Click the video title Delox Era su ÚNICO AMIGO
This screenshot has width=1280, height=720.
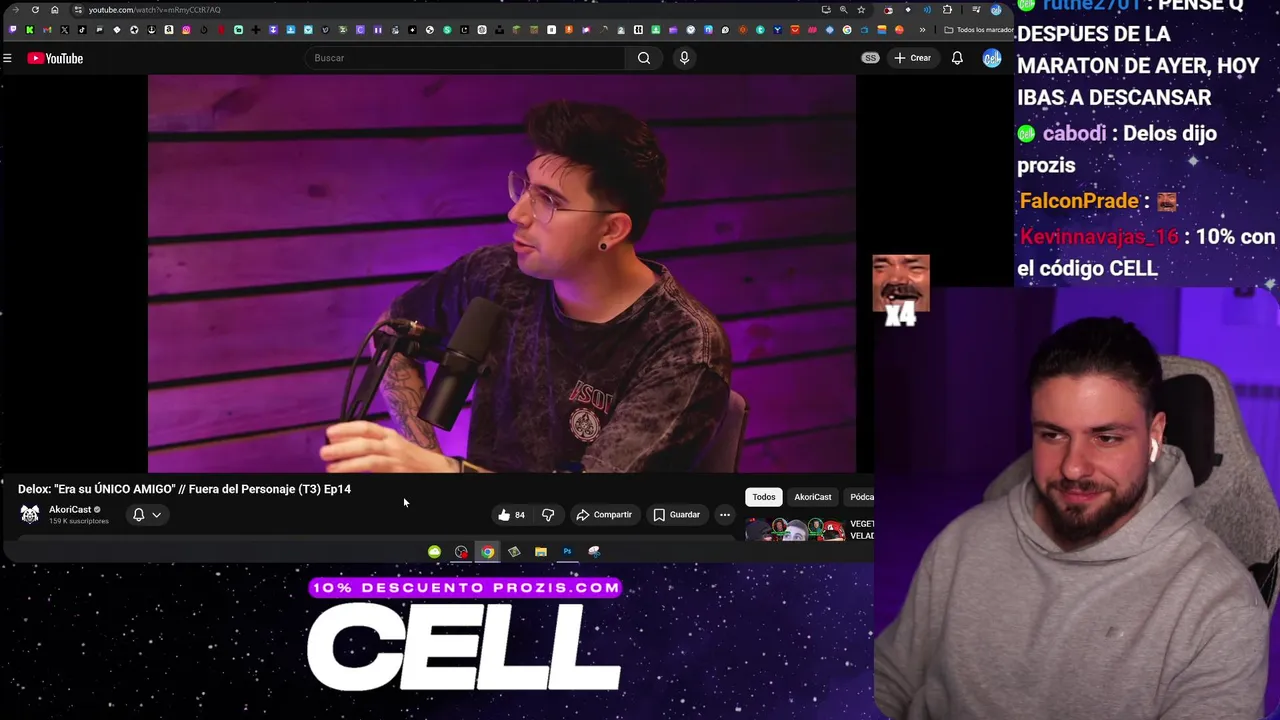tap(184, 489)
